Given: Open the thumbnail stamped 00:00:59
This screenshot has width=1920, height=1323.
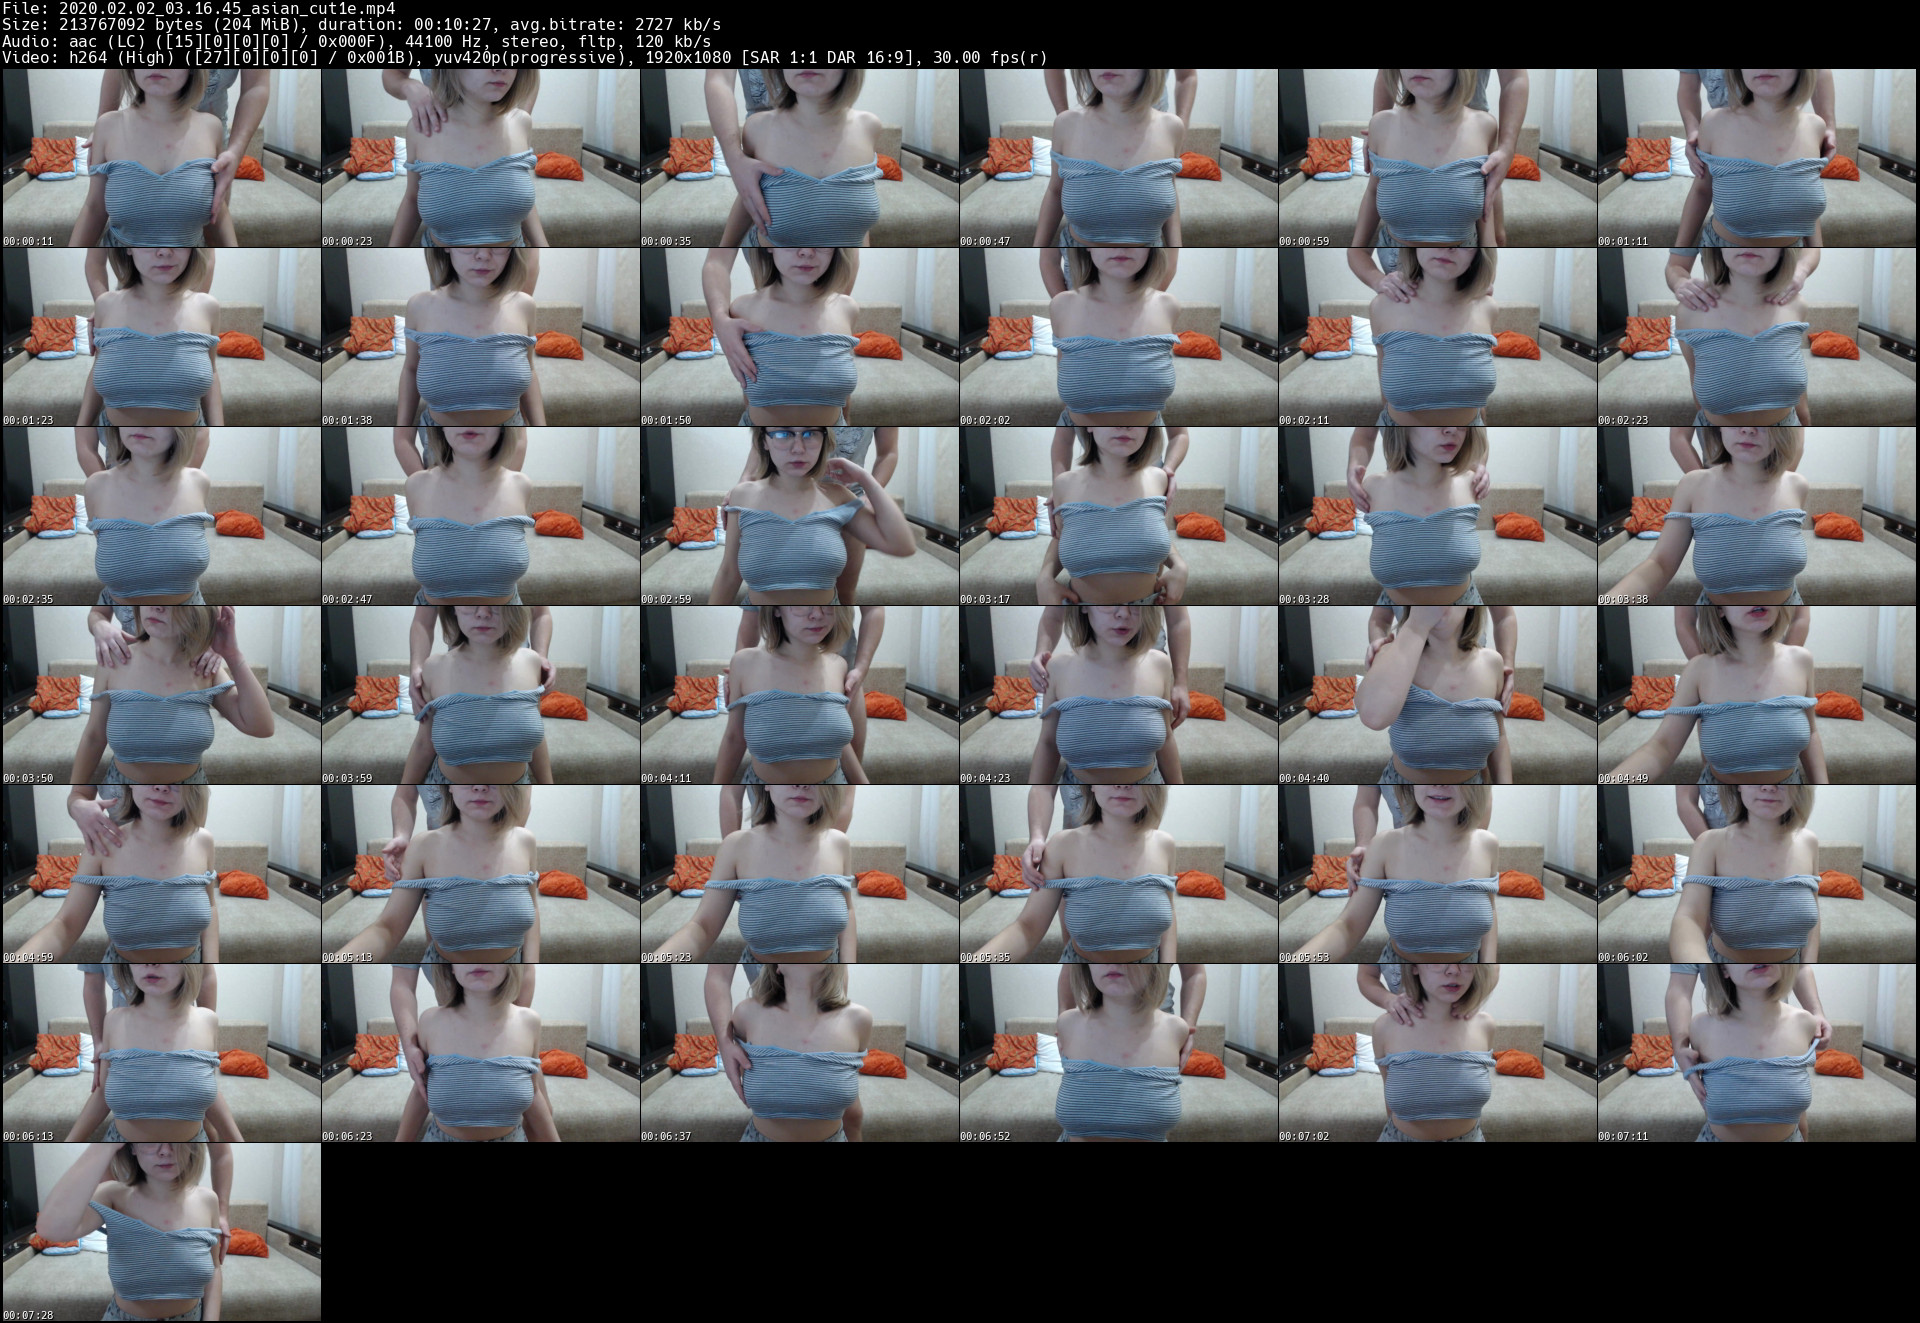Looking at the screenshot, I should point(1437,158).
